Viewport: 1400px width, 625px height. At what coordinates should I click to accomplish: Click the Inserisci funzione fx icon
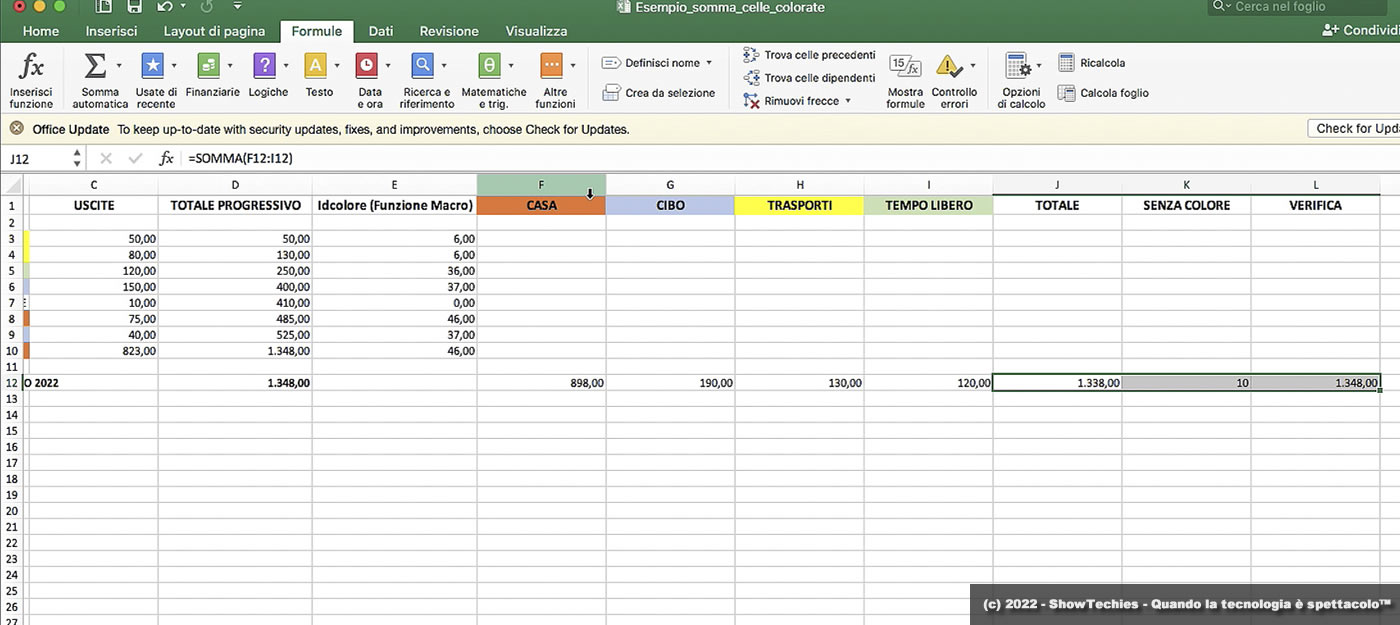pos(32,67)
